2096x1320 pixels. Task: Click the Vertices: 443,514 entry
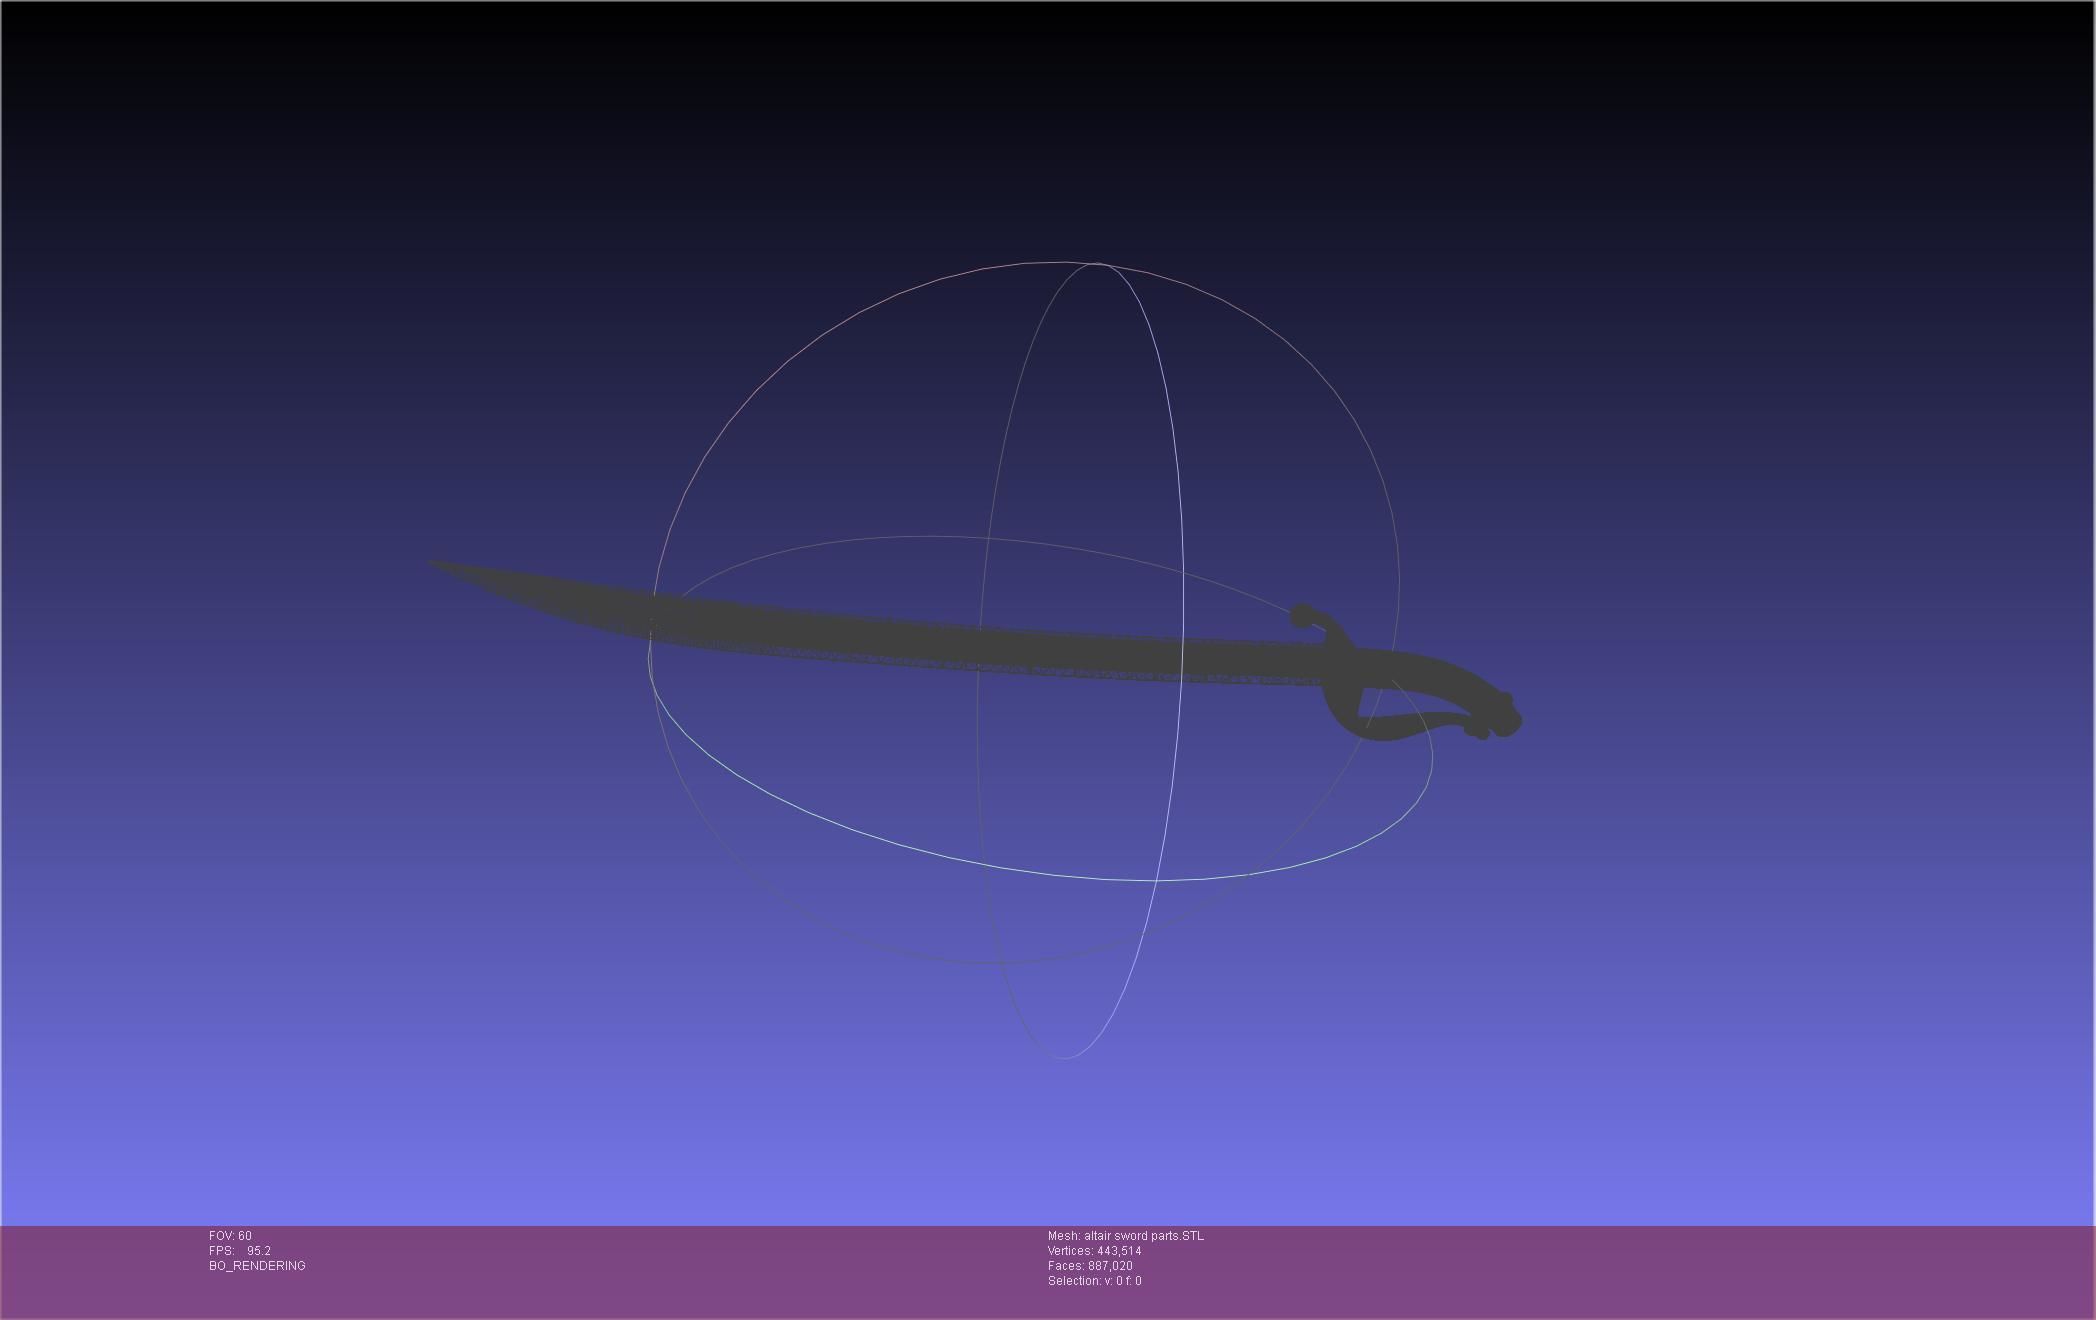(1095, 1251)
